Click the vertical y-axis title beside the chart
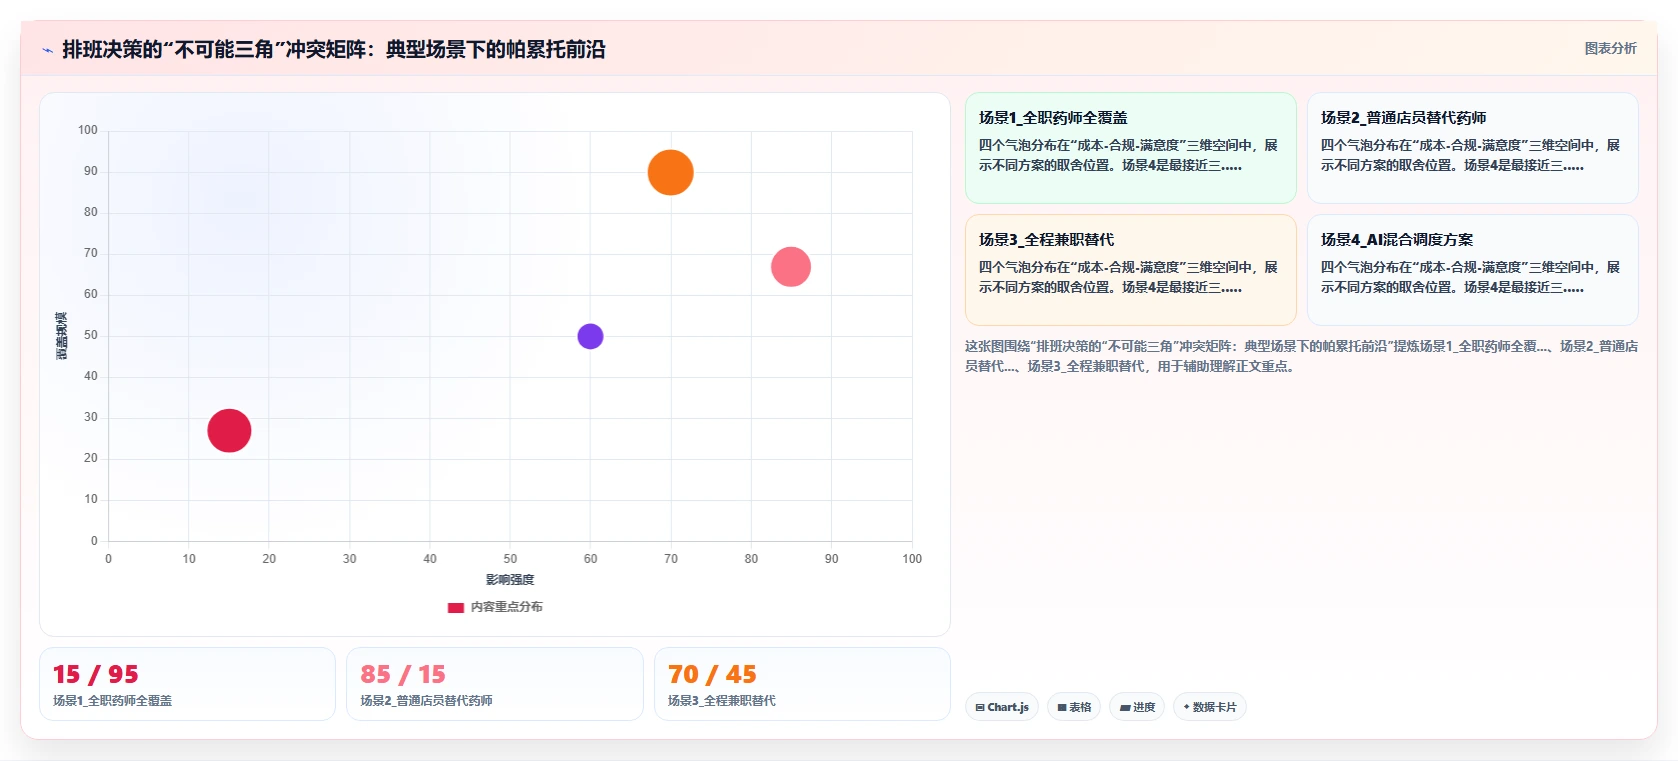This screenshot has width=1678, height=761. coord(62,336)
